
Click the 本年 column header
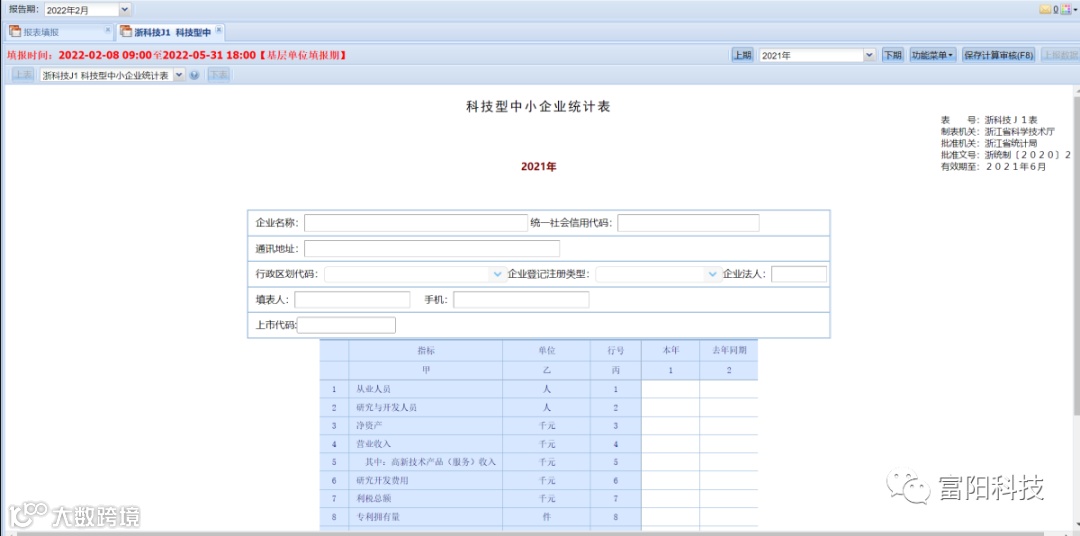670,351
